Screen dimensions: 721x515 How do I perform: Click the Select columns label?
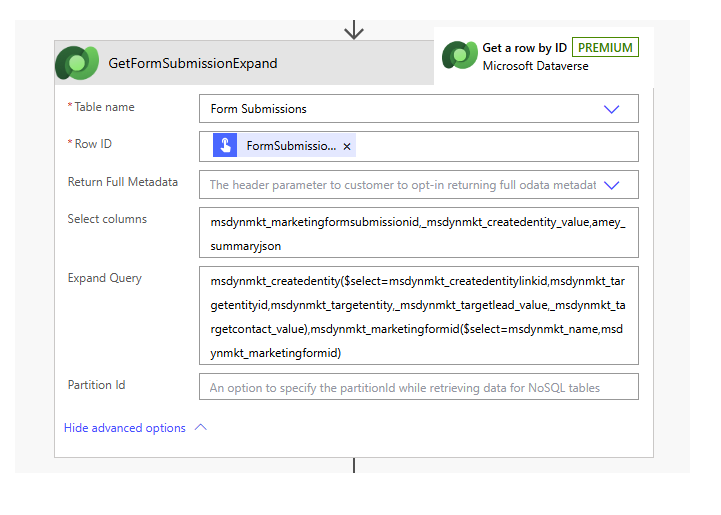coord(107,219)
